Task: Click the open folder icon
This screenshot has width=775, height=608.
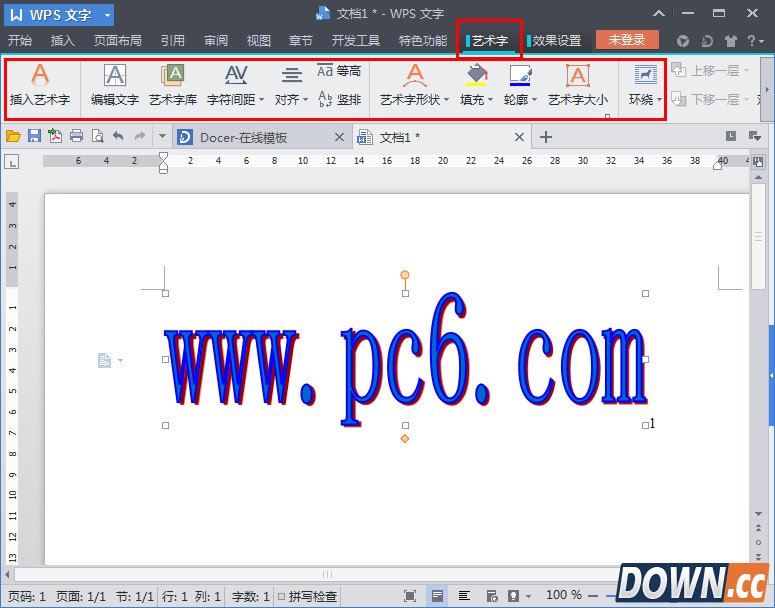Action: (13, 136)
